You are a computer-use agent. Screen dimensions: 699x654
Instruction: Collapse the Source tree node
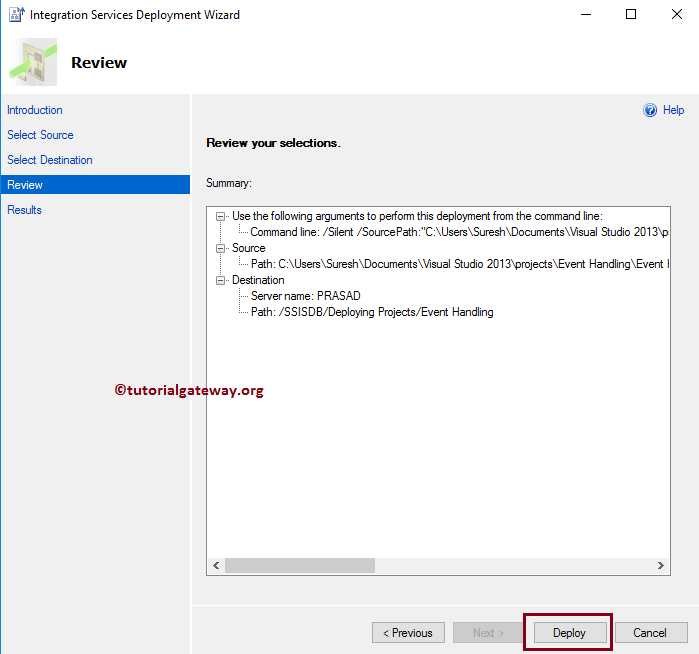tap(220, 248)
